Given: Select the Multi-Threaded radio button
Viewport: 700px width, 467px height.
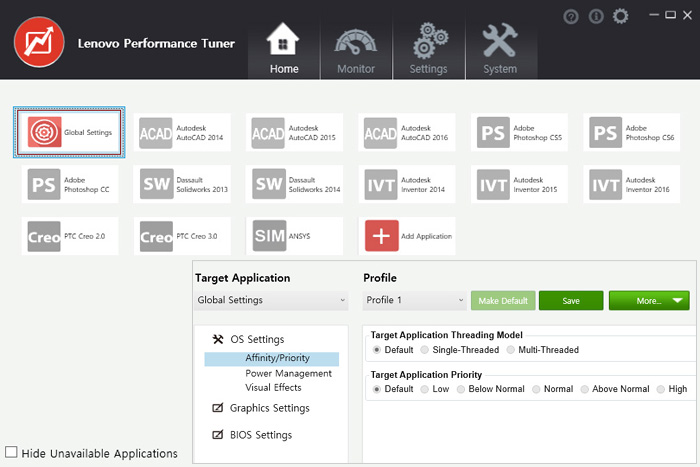Looking at the screenshot, I should click(511, 350).
